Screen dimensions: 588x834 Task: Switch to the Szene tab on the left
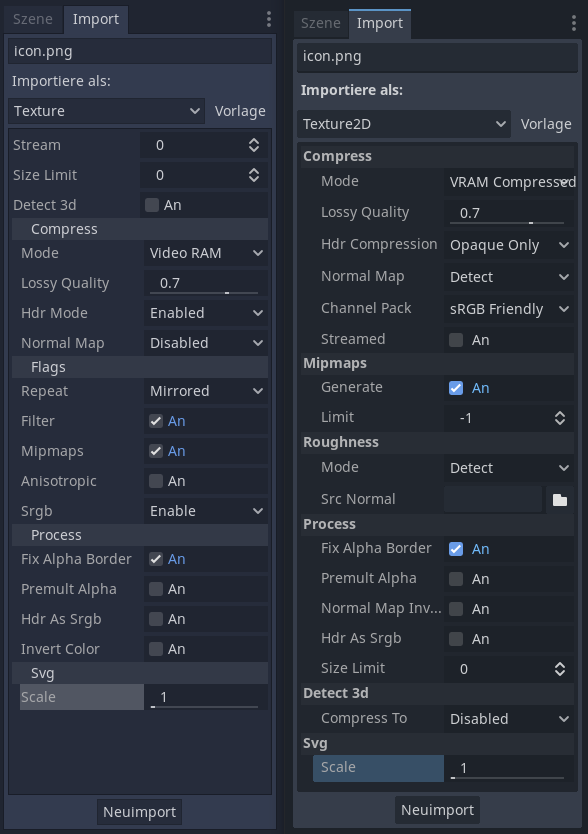coord(32,19)
